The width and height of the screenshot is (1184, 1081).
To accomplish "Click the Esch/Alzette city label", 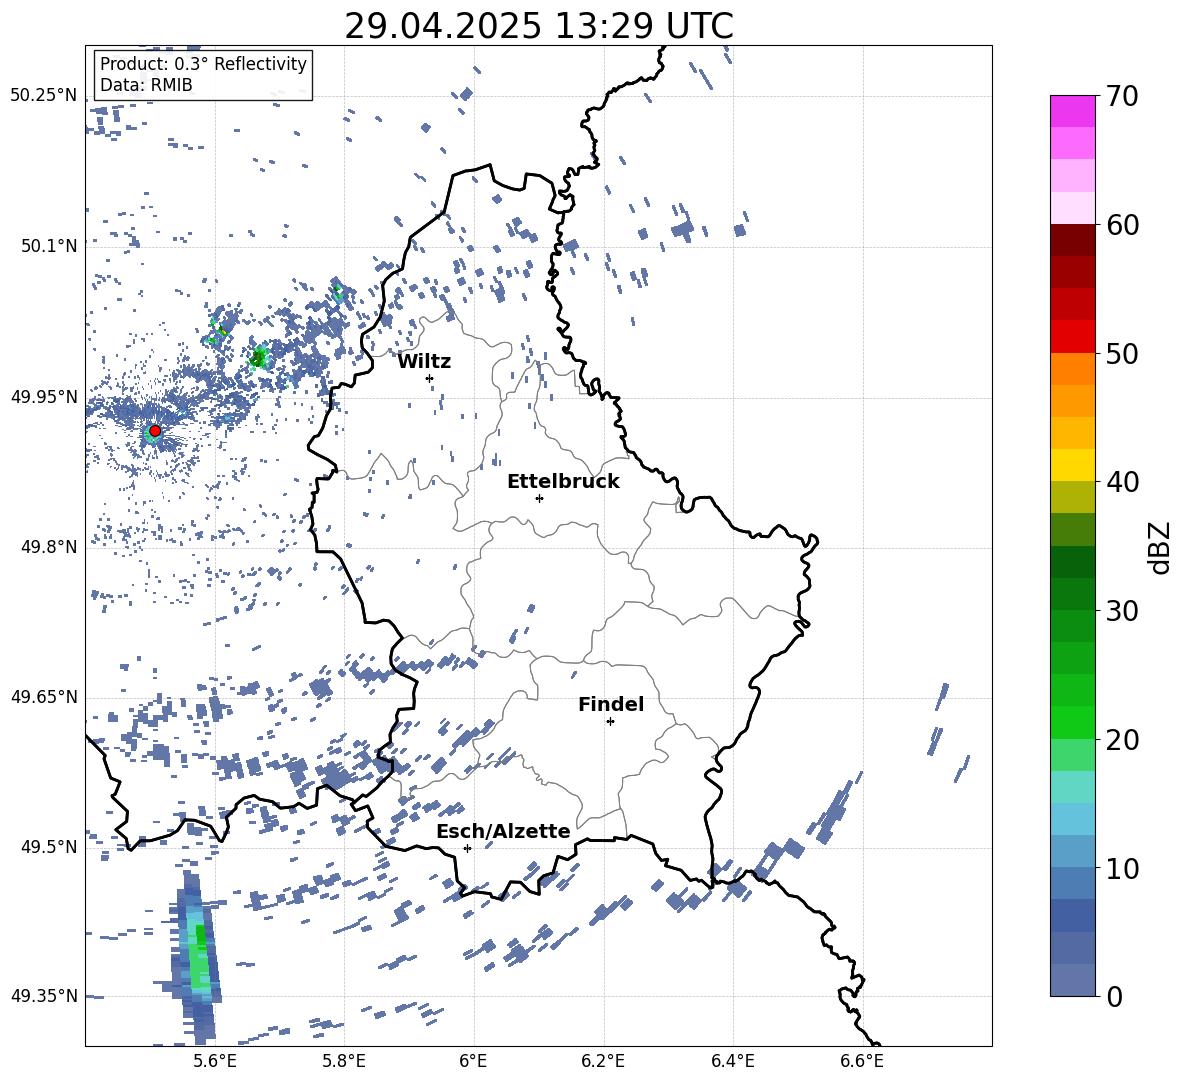I will [504, 831].
